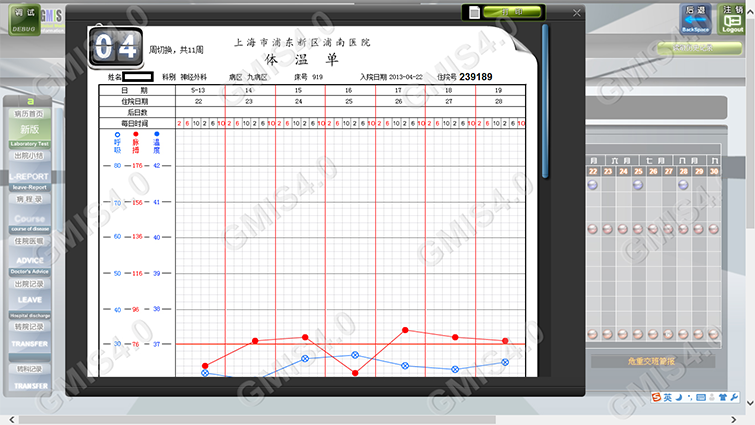755x425 pixels.
Task: Click the green 打印 print button
Action: (513, 13)
